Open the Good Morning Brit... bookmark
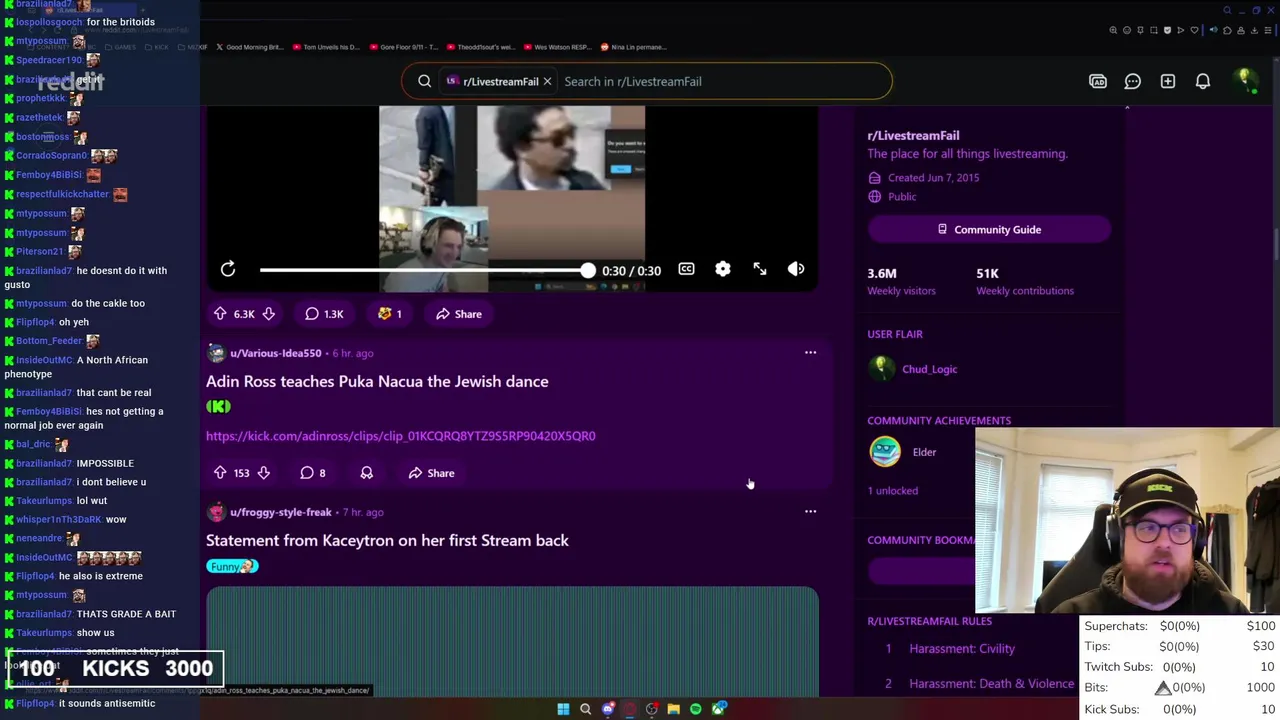Screen dimensions: 1280x720 (x=249, y=47)
